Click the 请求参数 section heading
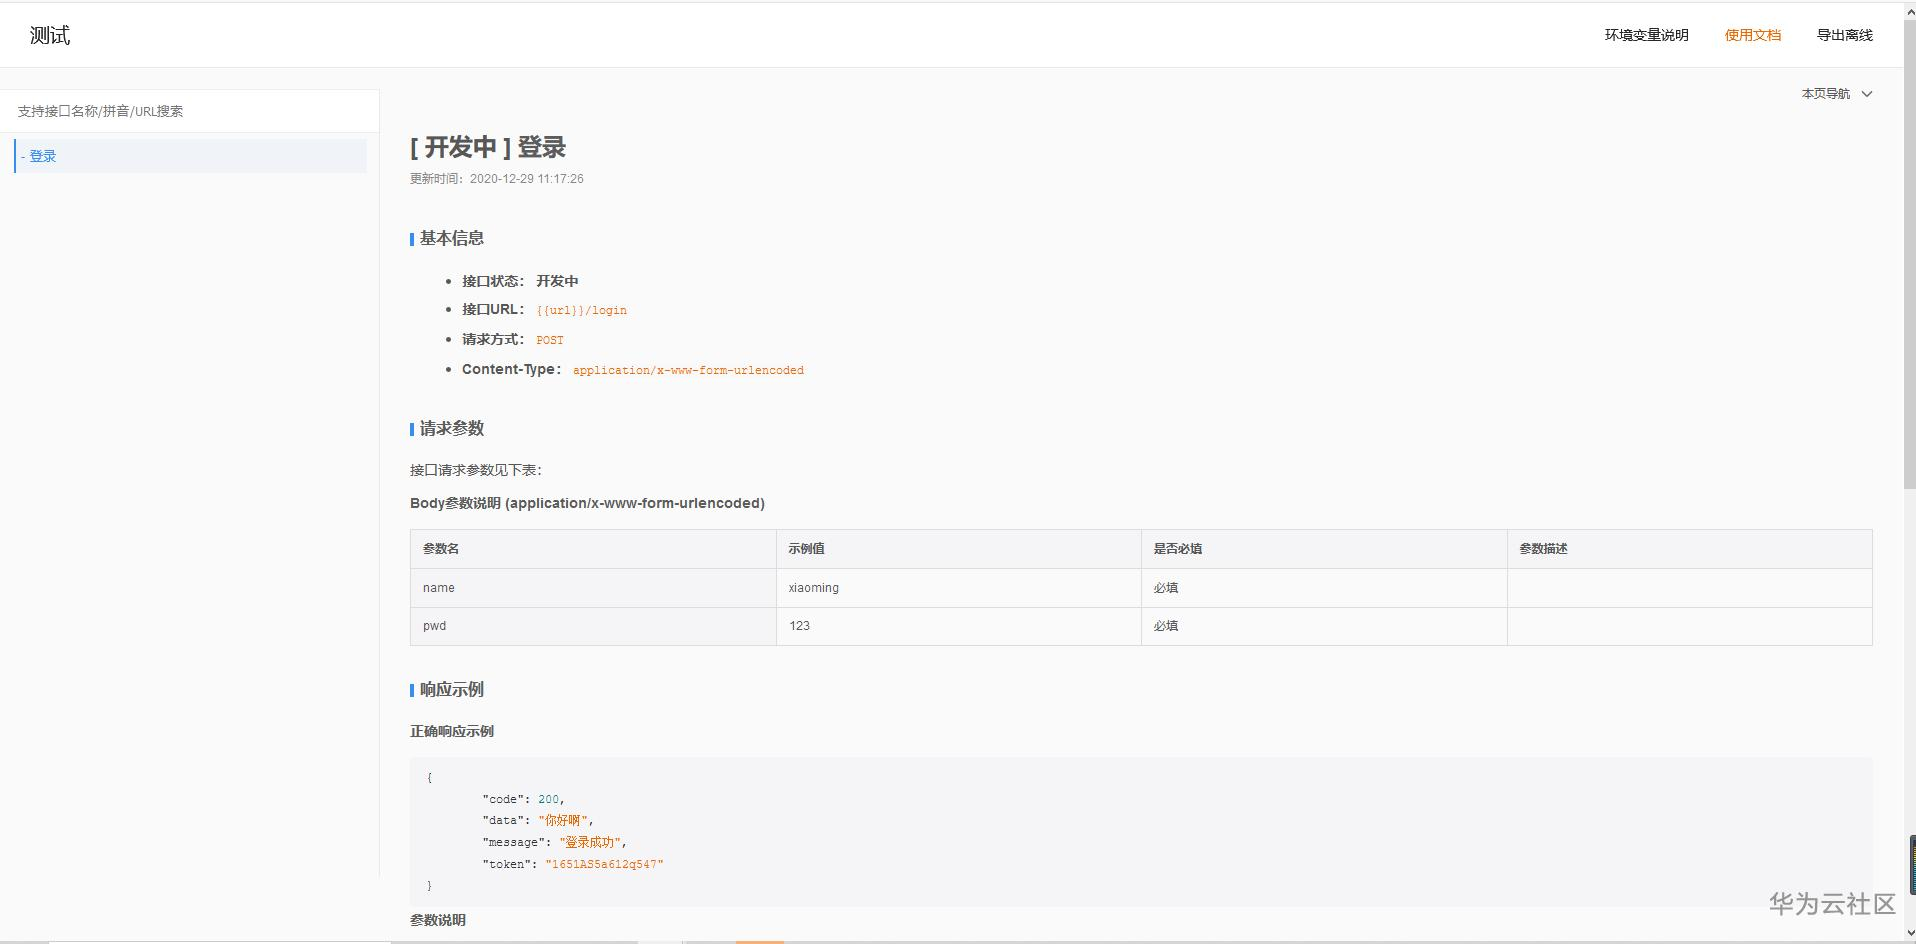 click(451, 428)
